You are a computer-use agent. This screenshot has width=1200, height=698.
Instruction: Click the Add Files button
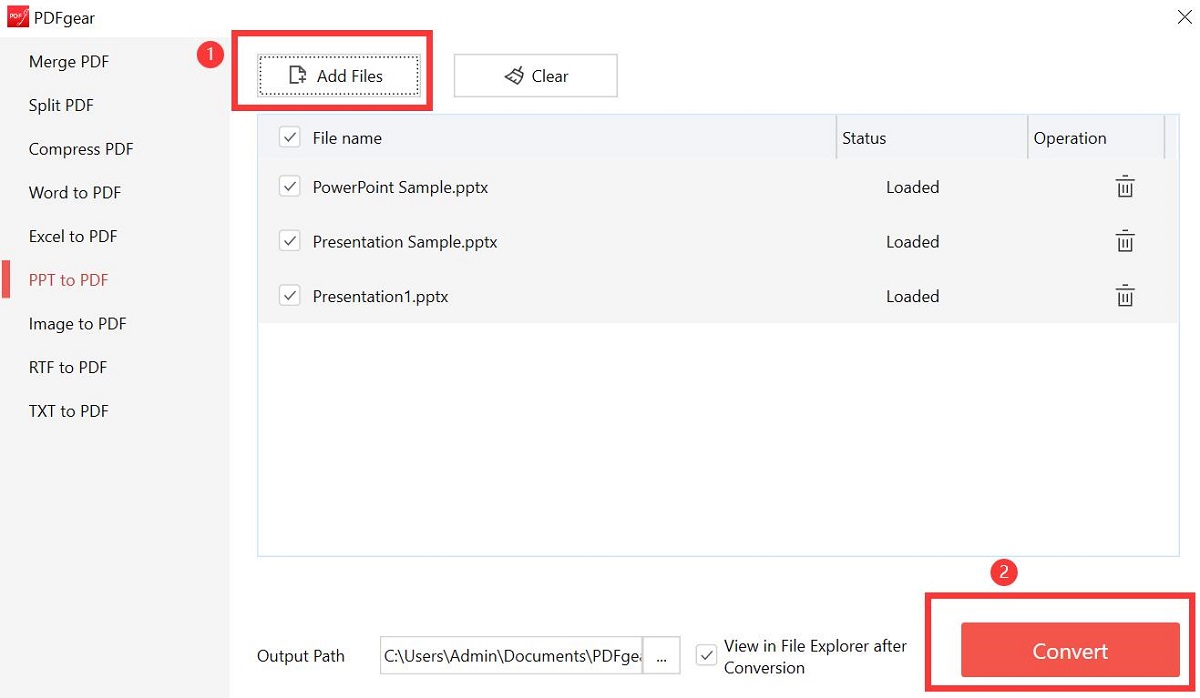338,75
